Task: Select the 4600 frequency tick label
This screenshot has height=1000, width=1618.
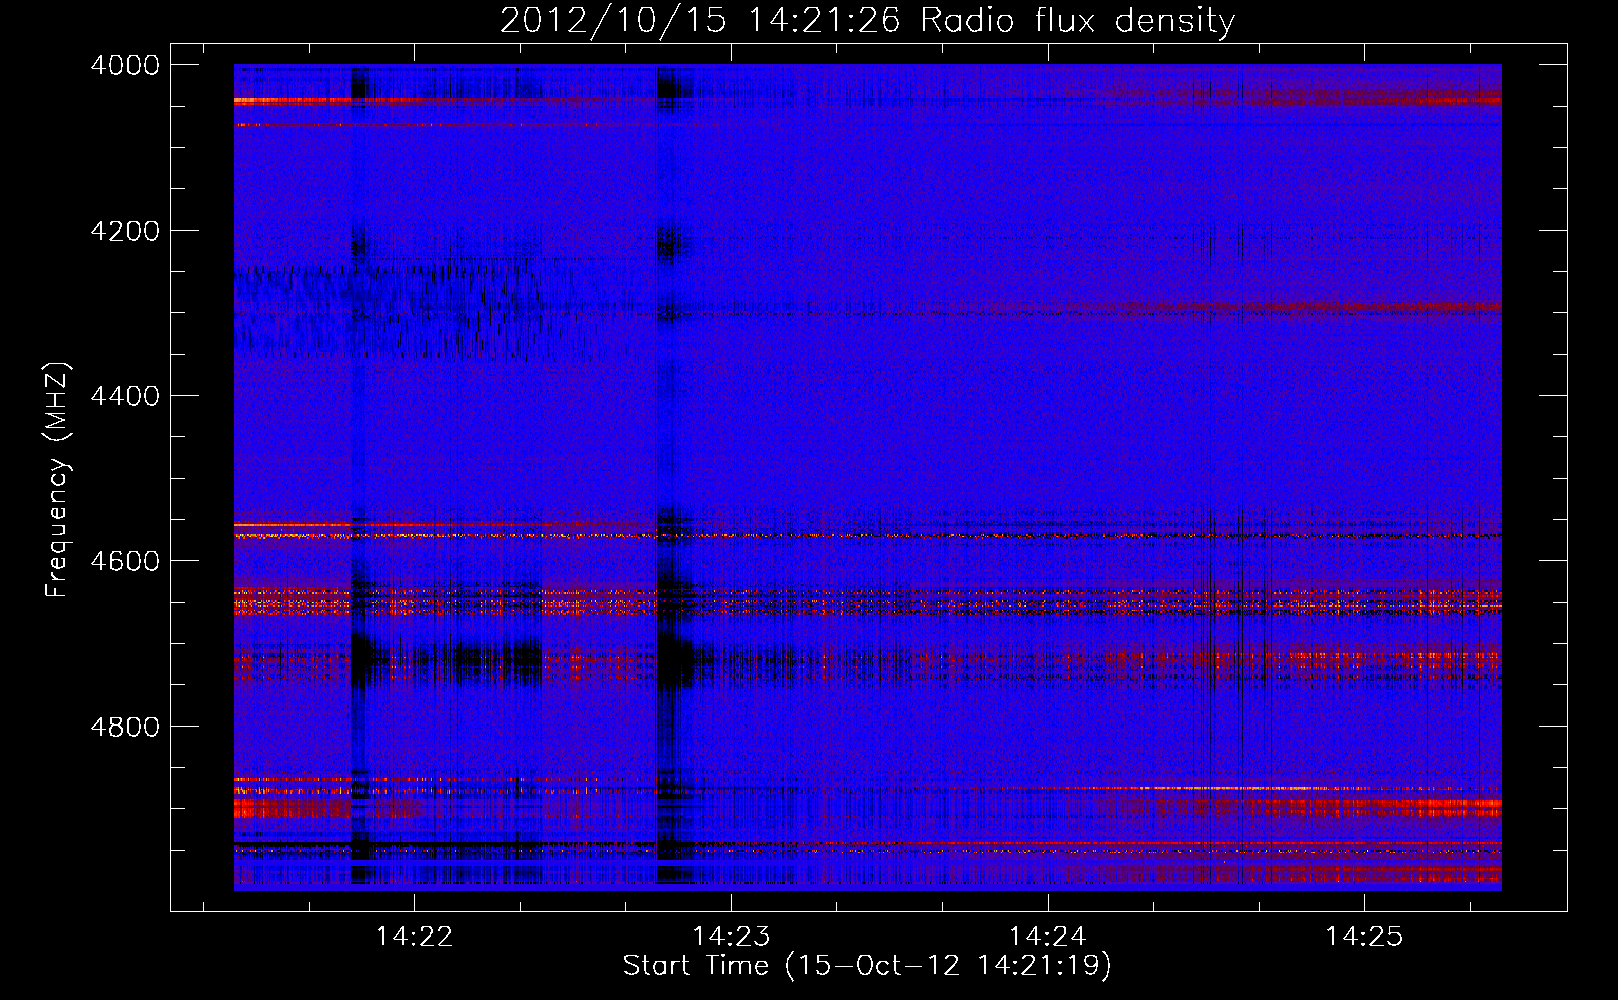Action: click(x=125, y=561)
